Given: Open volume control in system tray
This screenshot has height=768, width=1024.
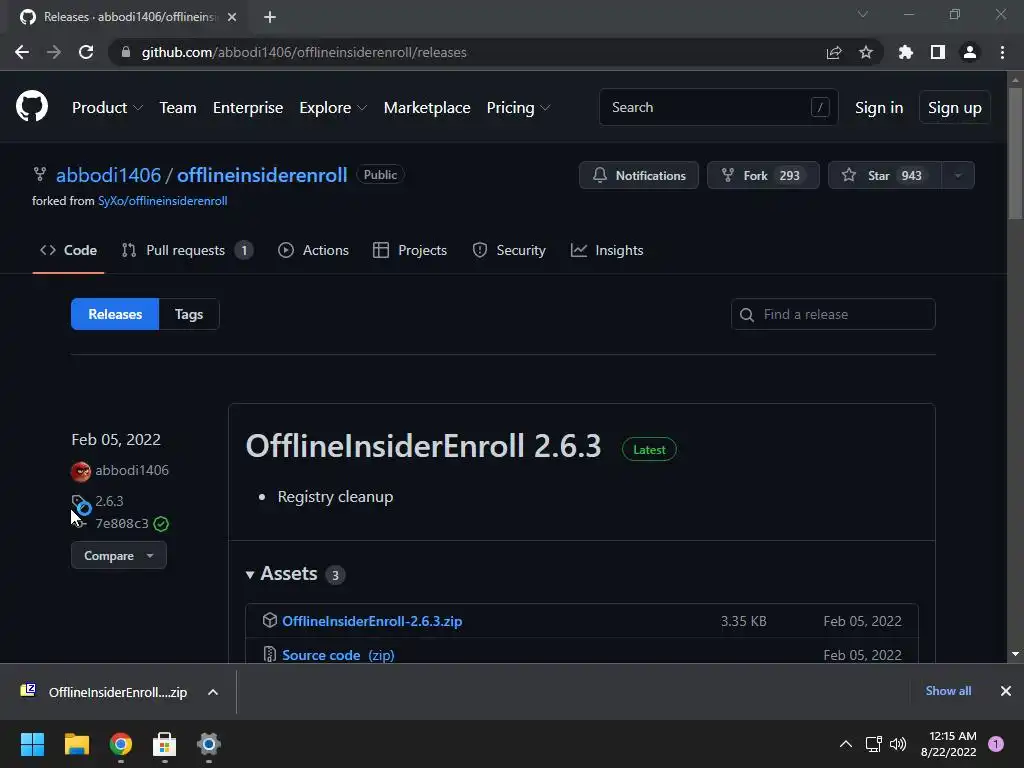Looking at the screenshot, I should click(x=898, y=744).
